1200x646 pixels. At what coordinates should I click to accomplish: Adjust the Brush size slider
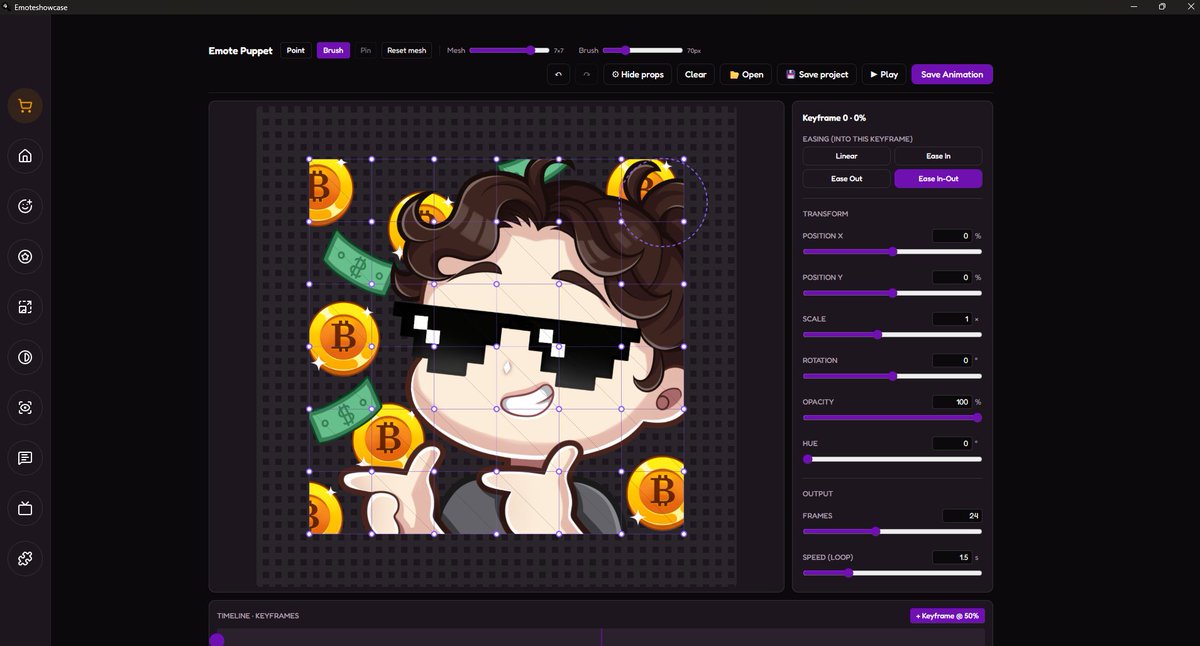643,50
